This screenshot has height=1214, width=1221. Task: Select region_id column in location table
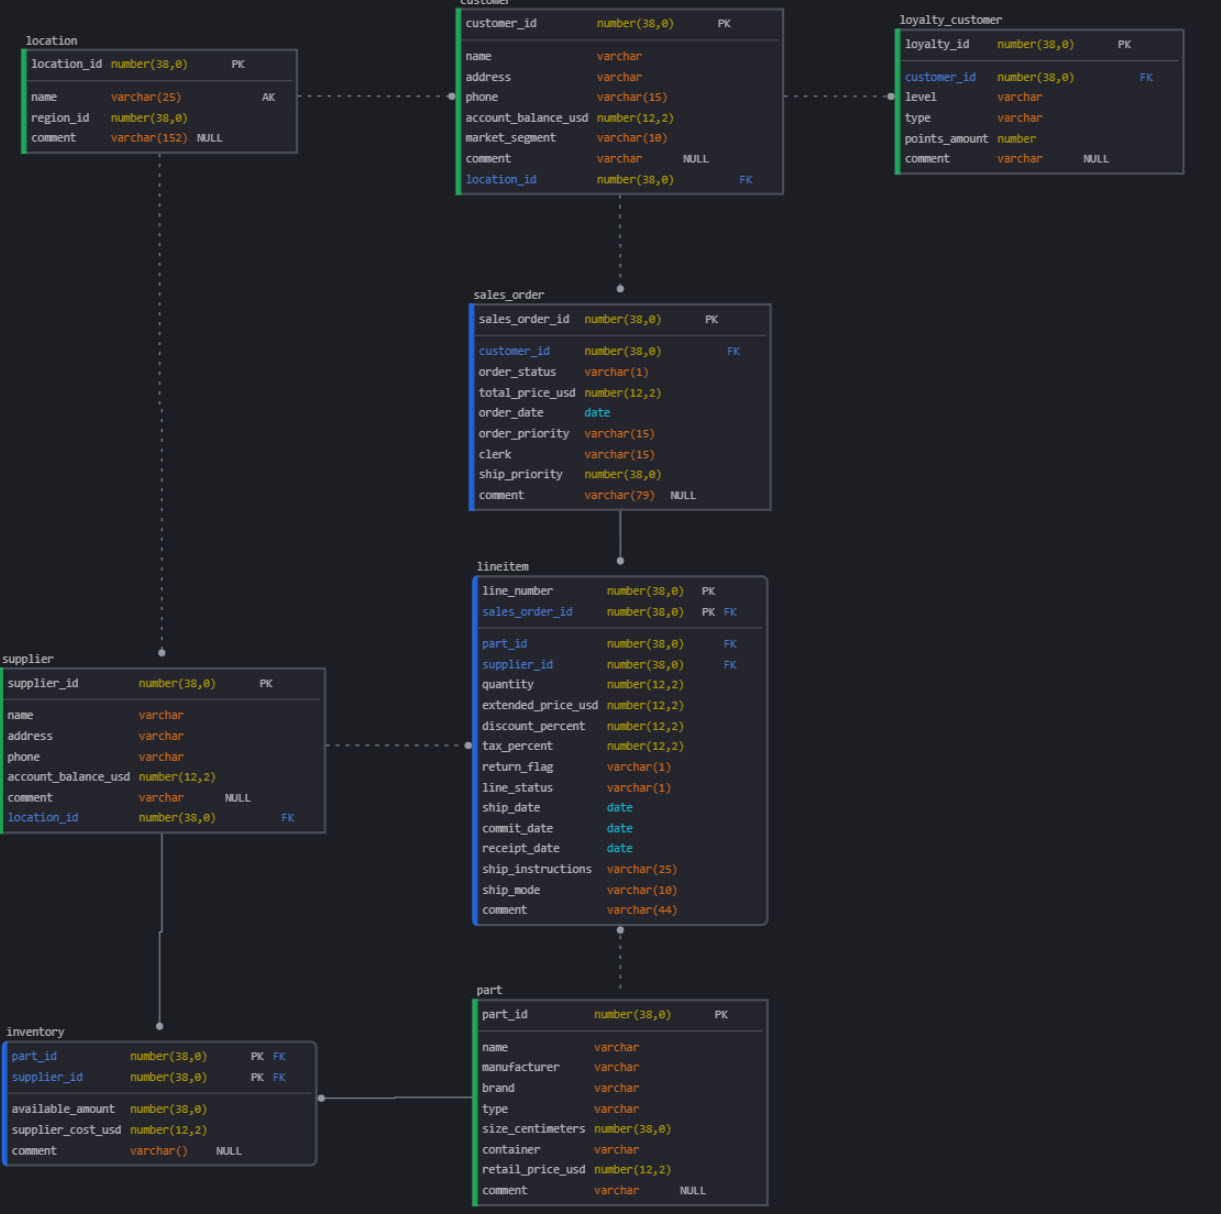pos(60,118)
